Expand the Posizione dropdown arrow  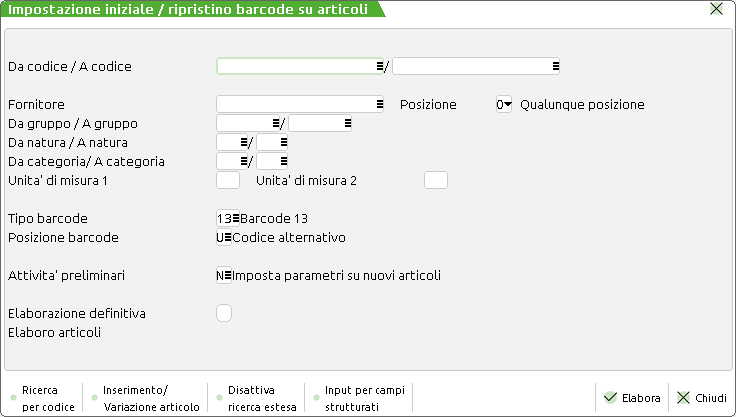coord(507,104)
